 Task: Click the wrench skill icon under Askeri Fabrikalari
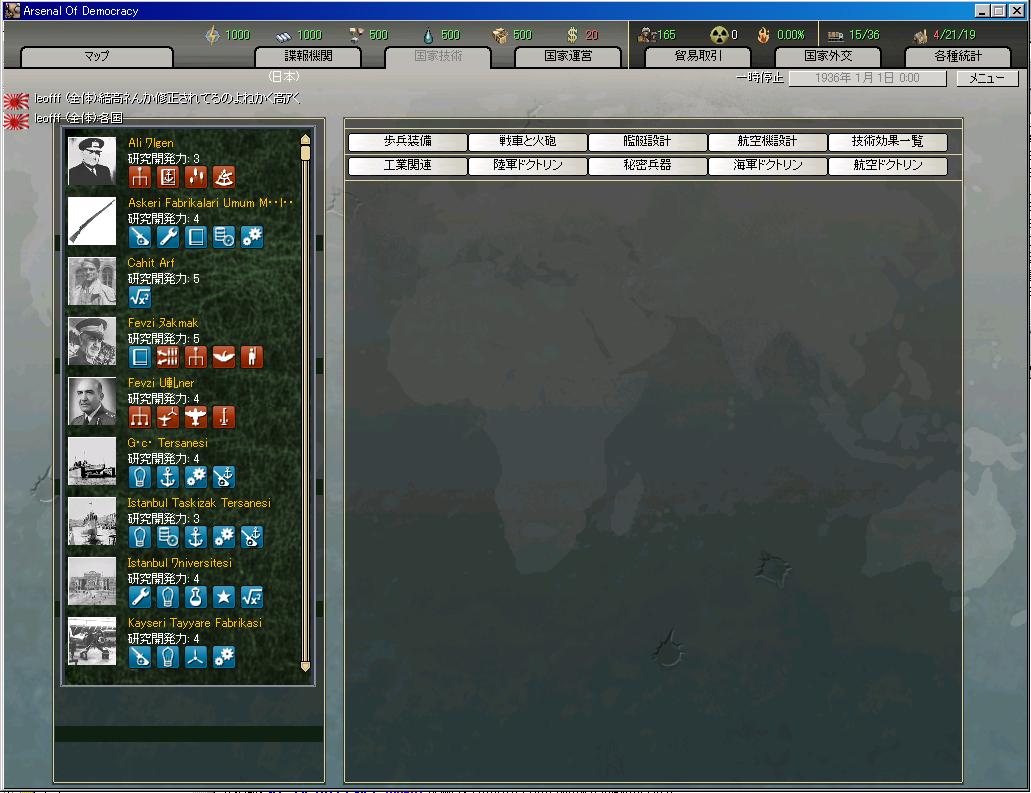[168, 236]
